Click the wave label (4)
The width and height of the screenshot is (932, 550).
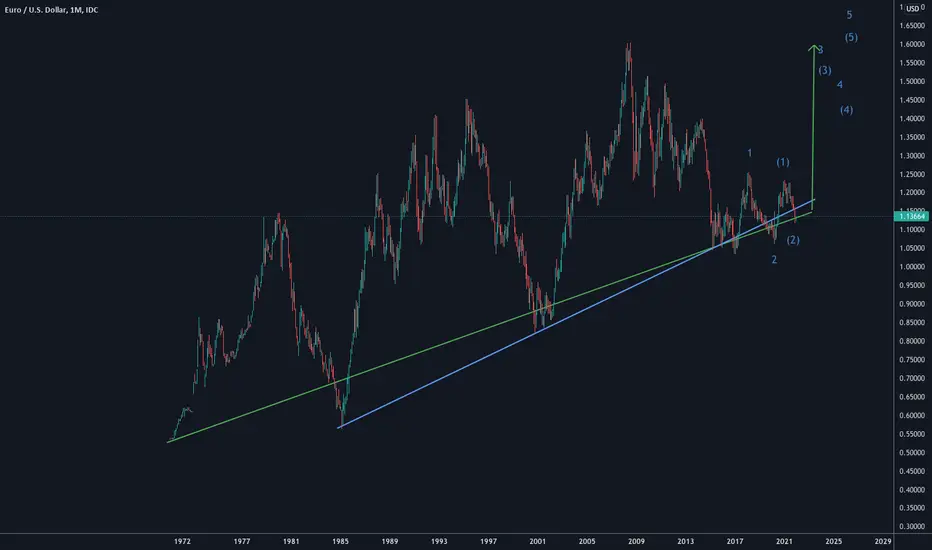click(x=846, y=110)
